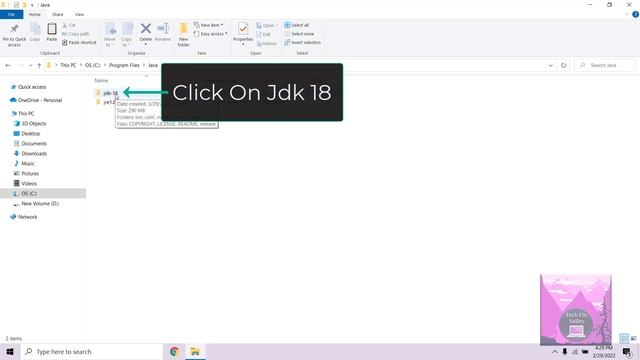Open Music in the sidebar
Viewport: 640px width, 360px height.
click(28, 163)
